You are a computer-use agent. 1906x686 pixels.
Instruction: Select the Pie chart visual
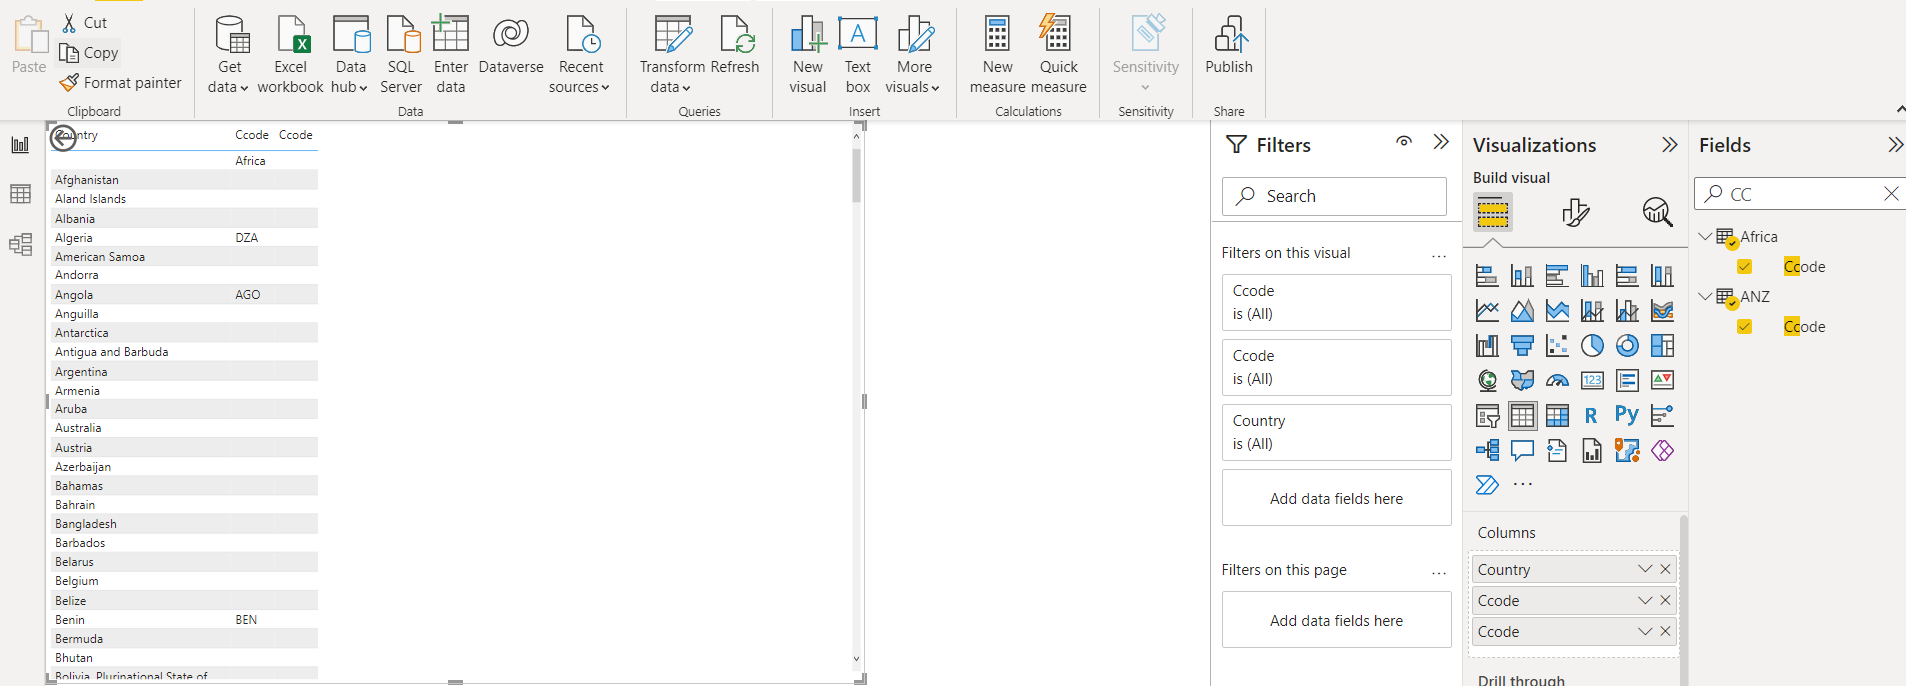1592,346
